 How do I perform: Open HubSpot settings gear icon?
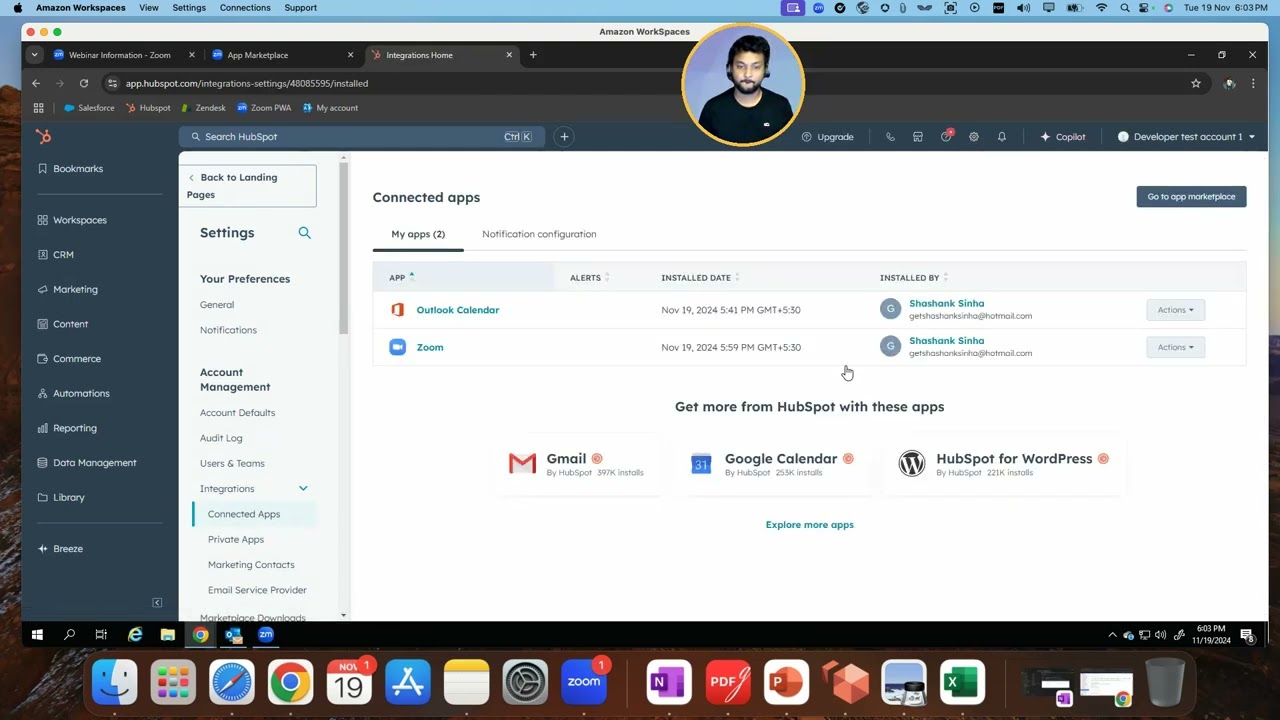(974, 137)
